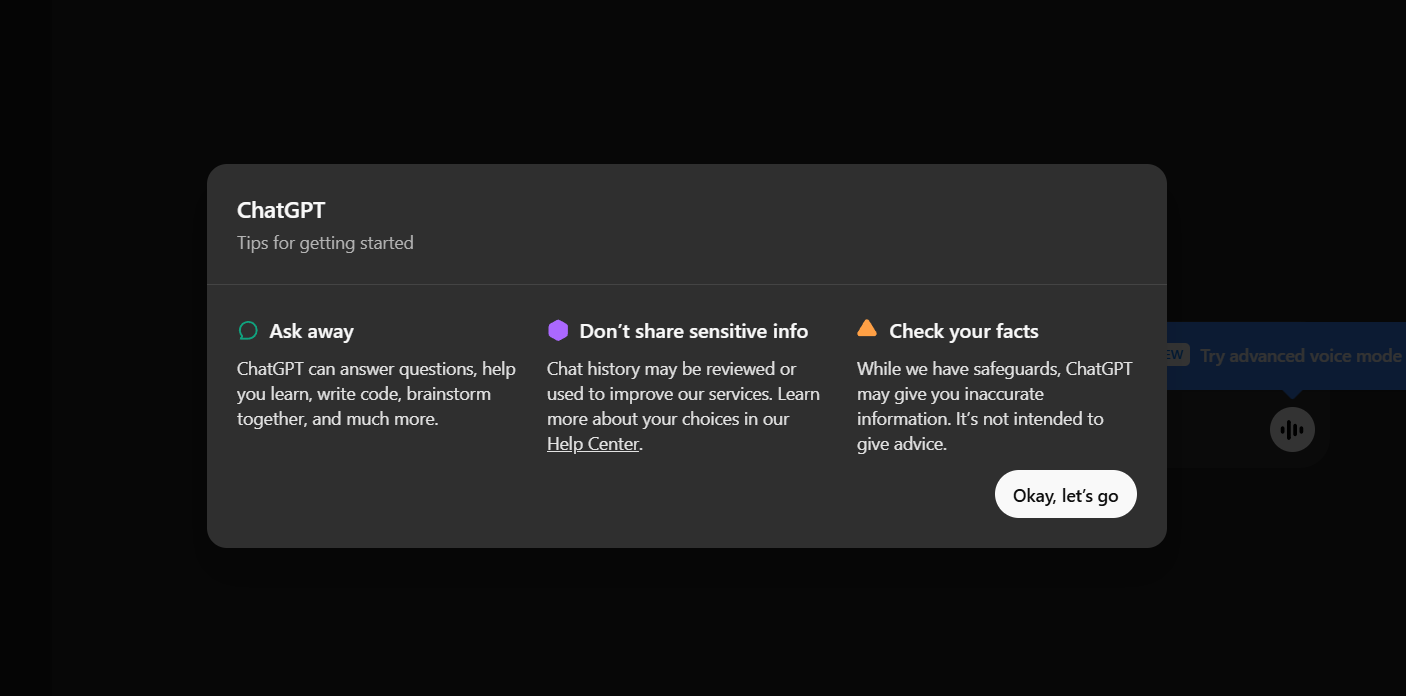Select the "Ask away" heading
This screenshot has height=696, width=1406.
[x=311, y=331]
